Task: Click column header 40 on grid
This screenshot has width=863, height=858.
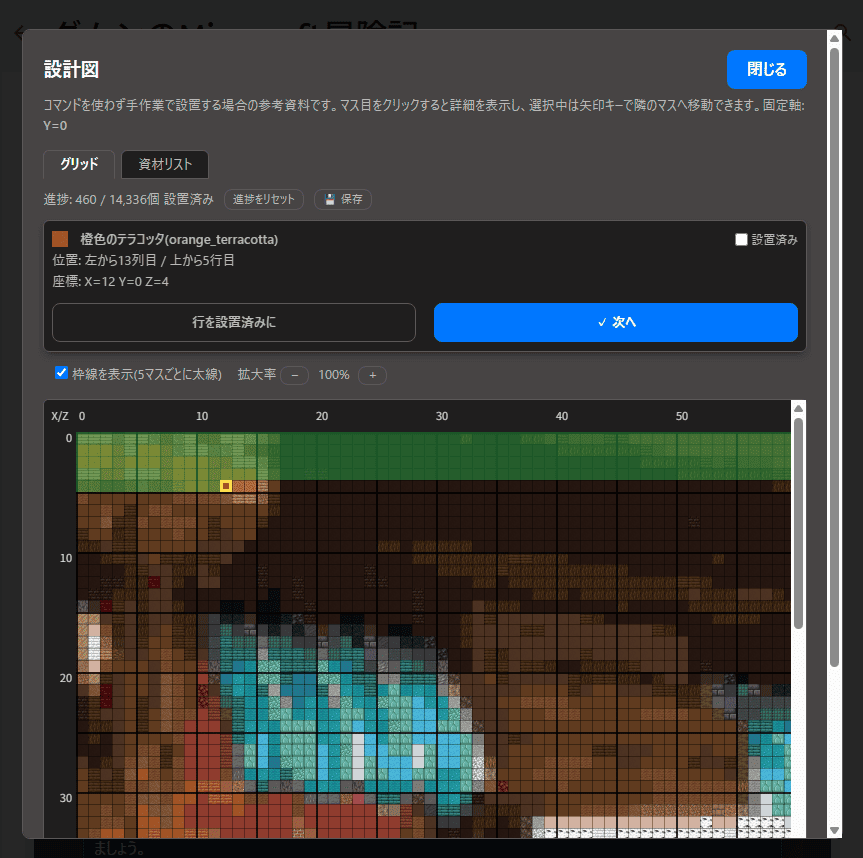Action: [x=562, y=416]
